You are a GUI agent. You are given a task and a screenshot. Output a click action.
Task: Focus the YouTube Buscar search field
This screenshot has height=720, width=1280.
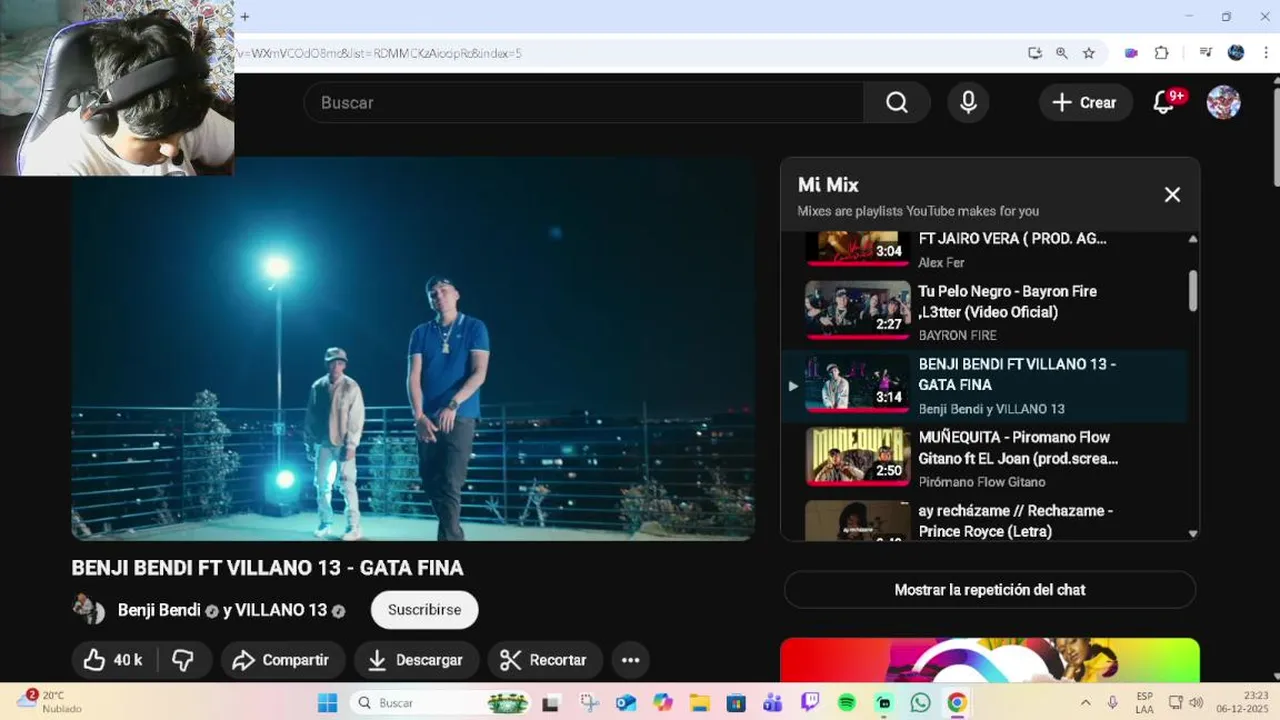[x=584, y=102]
